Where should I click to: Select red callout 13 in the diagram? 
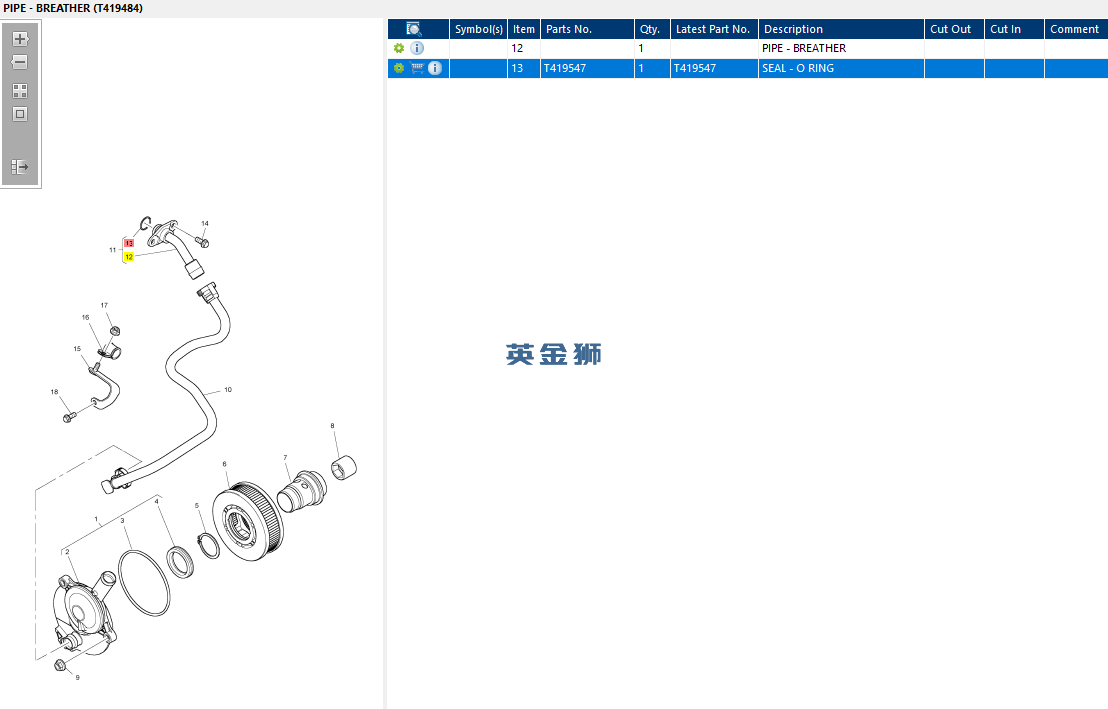tap(129, 243)
